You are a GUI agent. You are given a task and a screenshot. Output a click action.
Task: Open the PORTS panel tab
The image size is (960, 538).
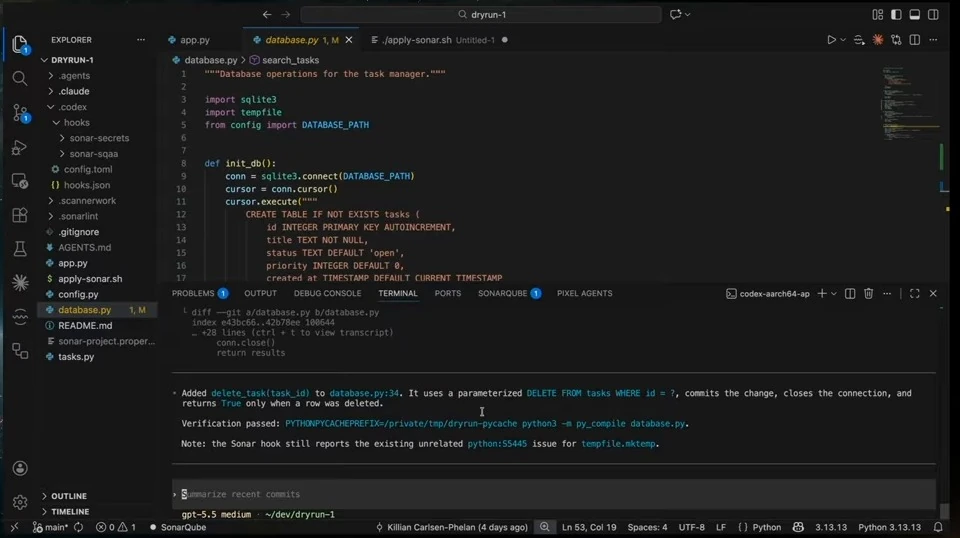tap(448, 294)
